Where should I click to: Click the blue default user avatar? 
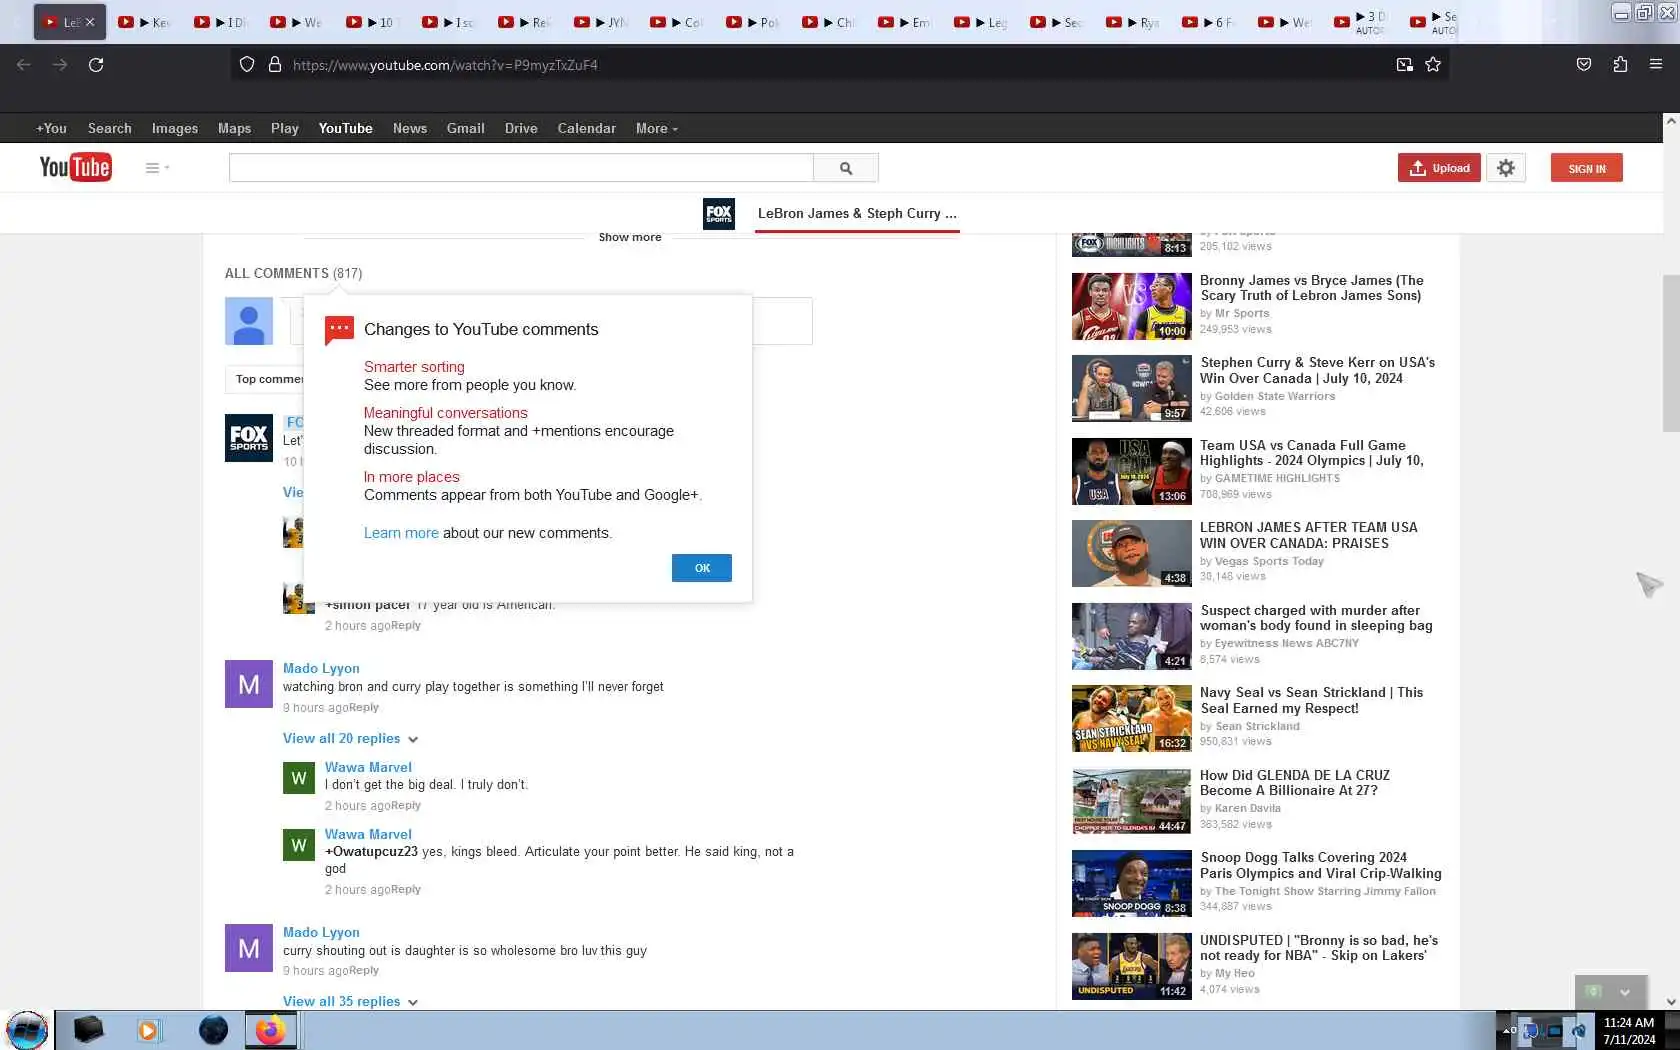tap(249, 321)
